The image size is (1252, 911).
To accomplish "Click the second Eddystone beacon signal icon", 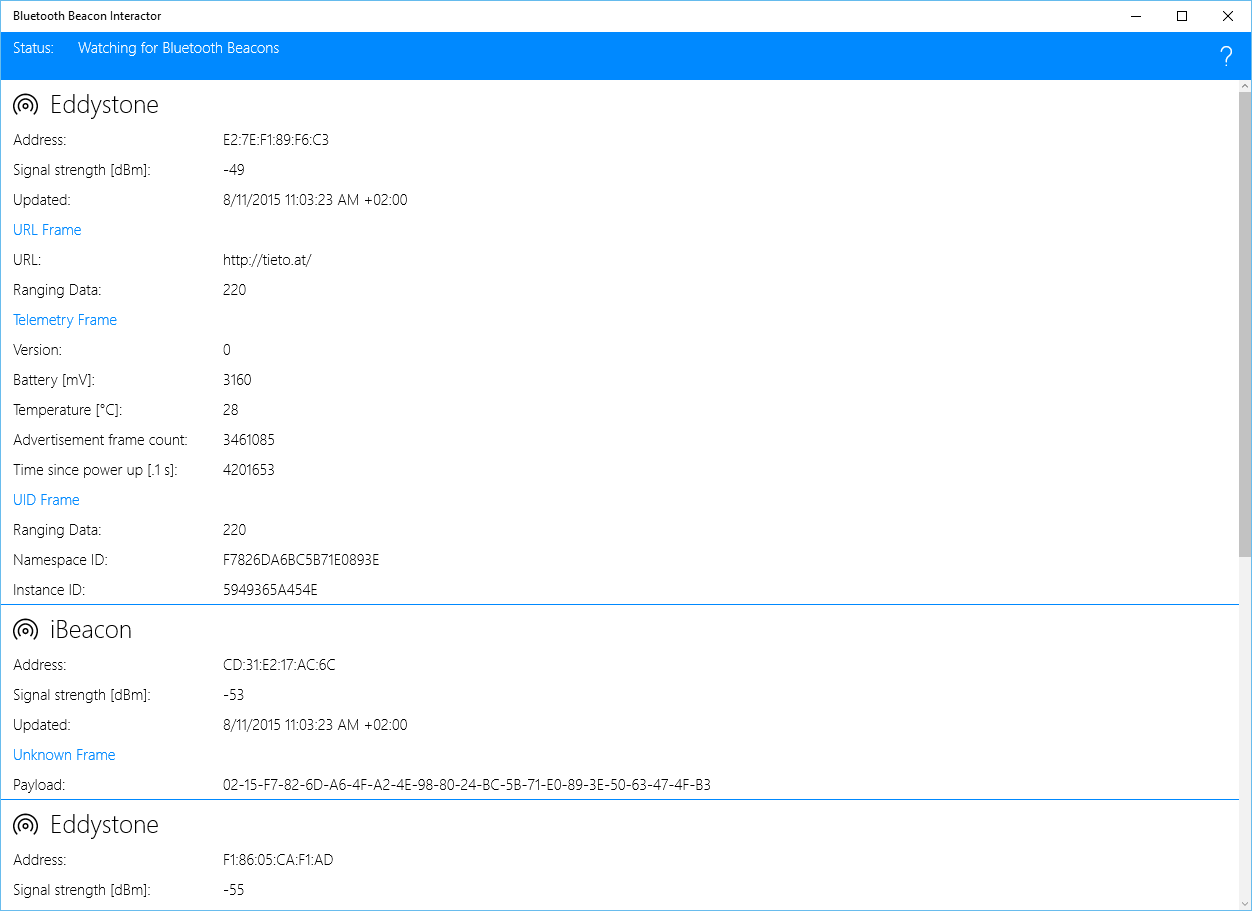I will click(26, 825).
